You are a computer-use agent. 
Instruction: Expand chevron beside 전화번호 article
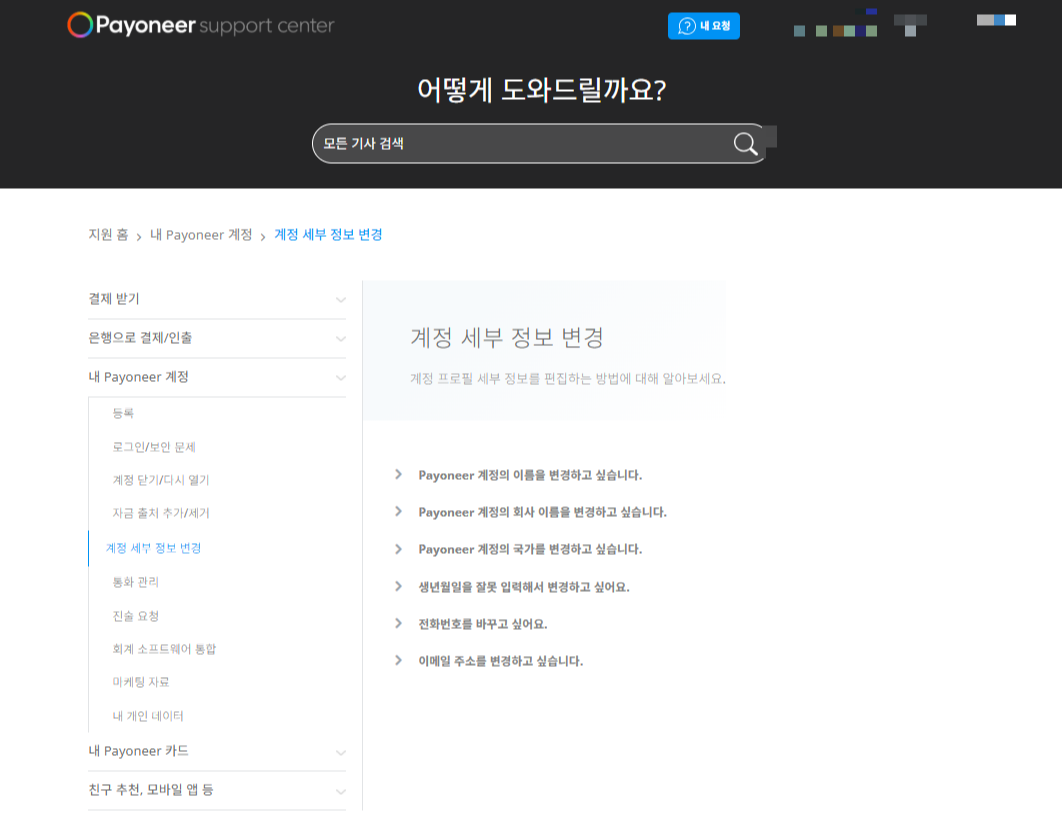pyautogui.click(x=398, y=623)
